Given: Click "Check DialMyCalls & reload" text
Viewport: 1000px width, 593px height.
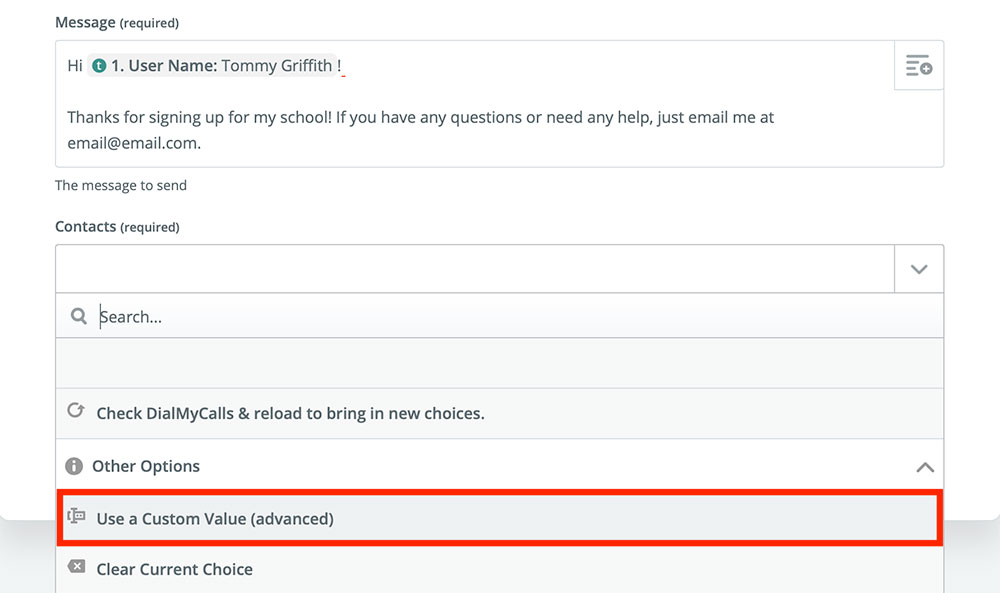Looking at the screenshot, I should pyautogui.click(x=290, y=413).
